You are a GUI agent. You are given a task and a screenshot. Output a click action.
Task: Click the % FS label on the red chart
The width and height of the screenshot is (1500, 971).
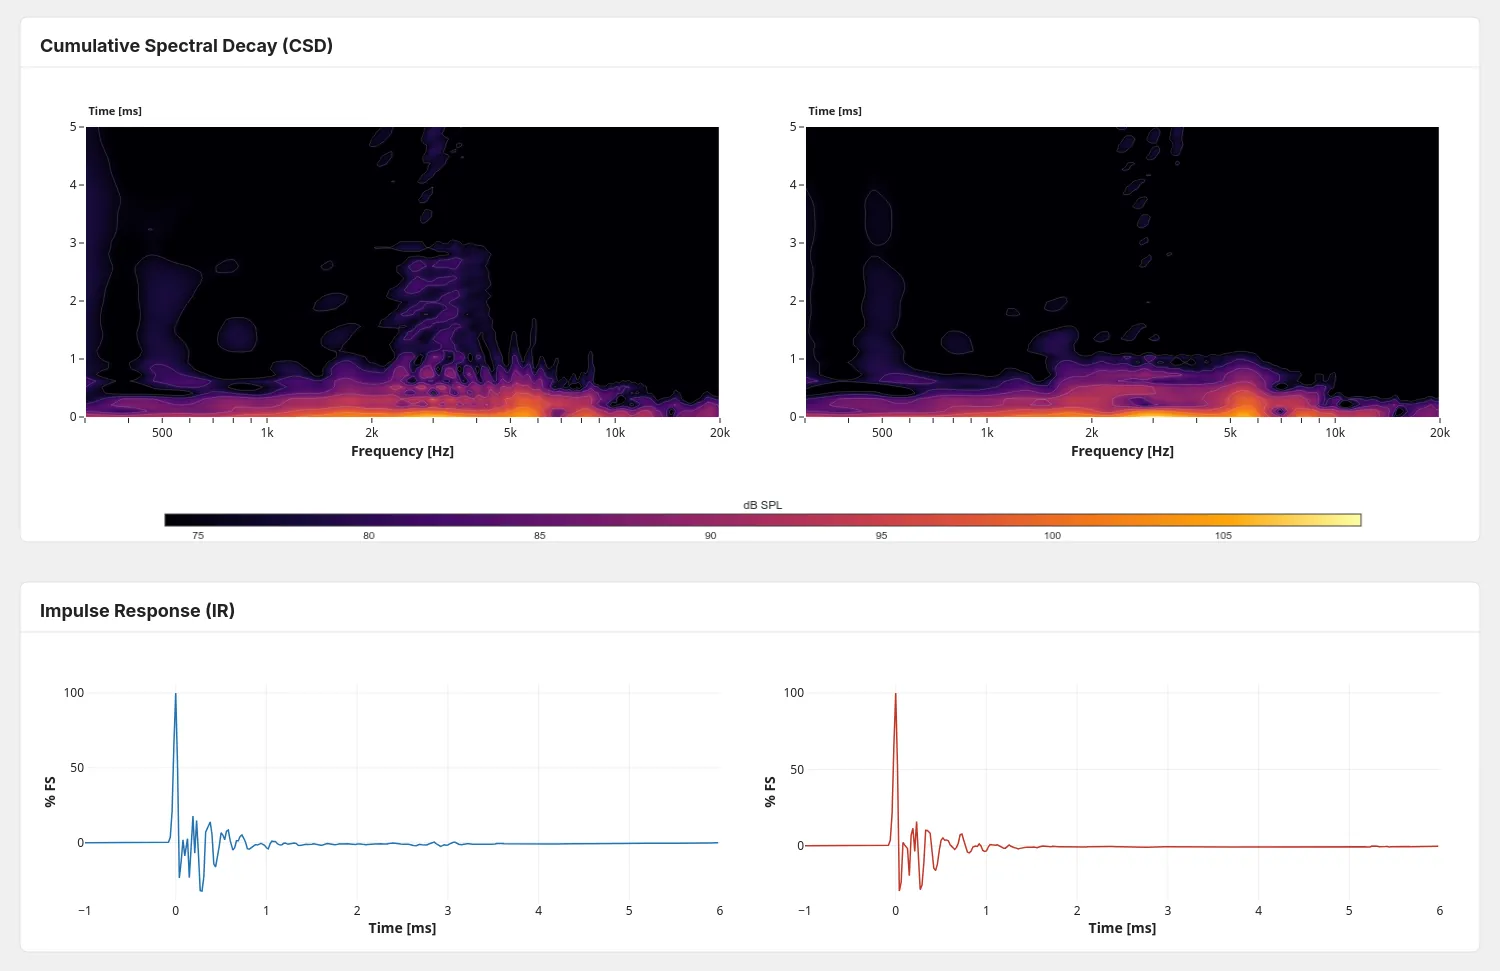770,792
